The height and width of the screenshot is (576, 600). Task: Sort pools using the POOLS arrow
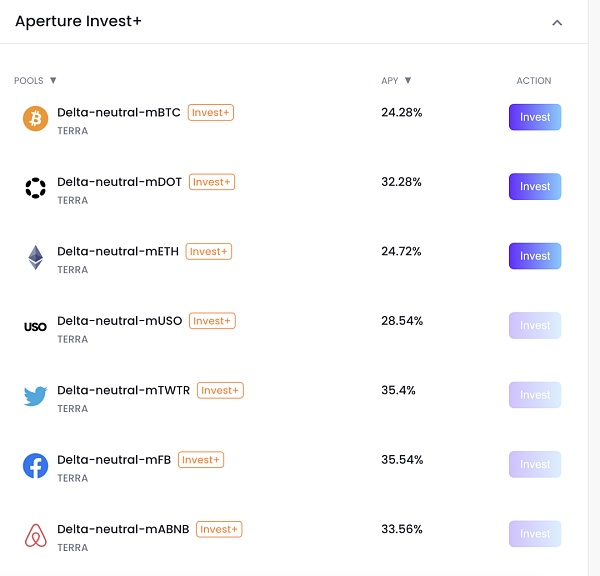(53, 80)
